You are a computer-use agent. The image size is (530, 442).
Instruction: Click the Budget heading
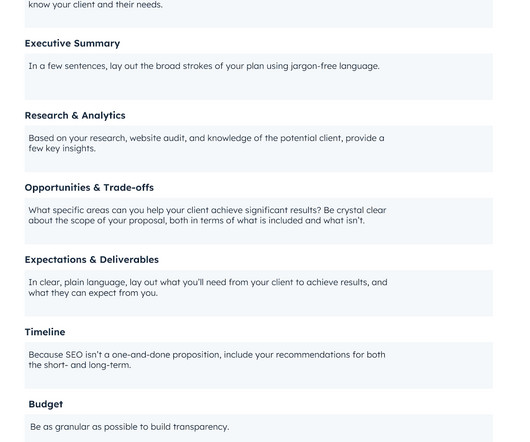pyautogui.click(x=46, y=404)
